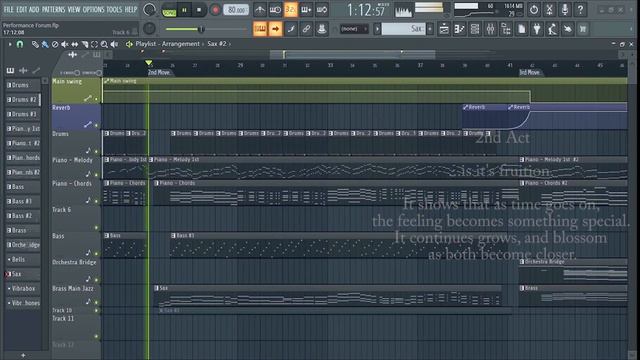Click the one-click audio recording microphone
The width and height of the screenshot is (640, 360).
565,9
